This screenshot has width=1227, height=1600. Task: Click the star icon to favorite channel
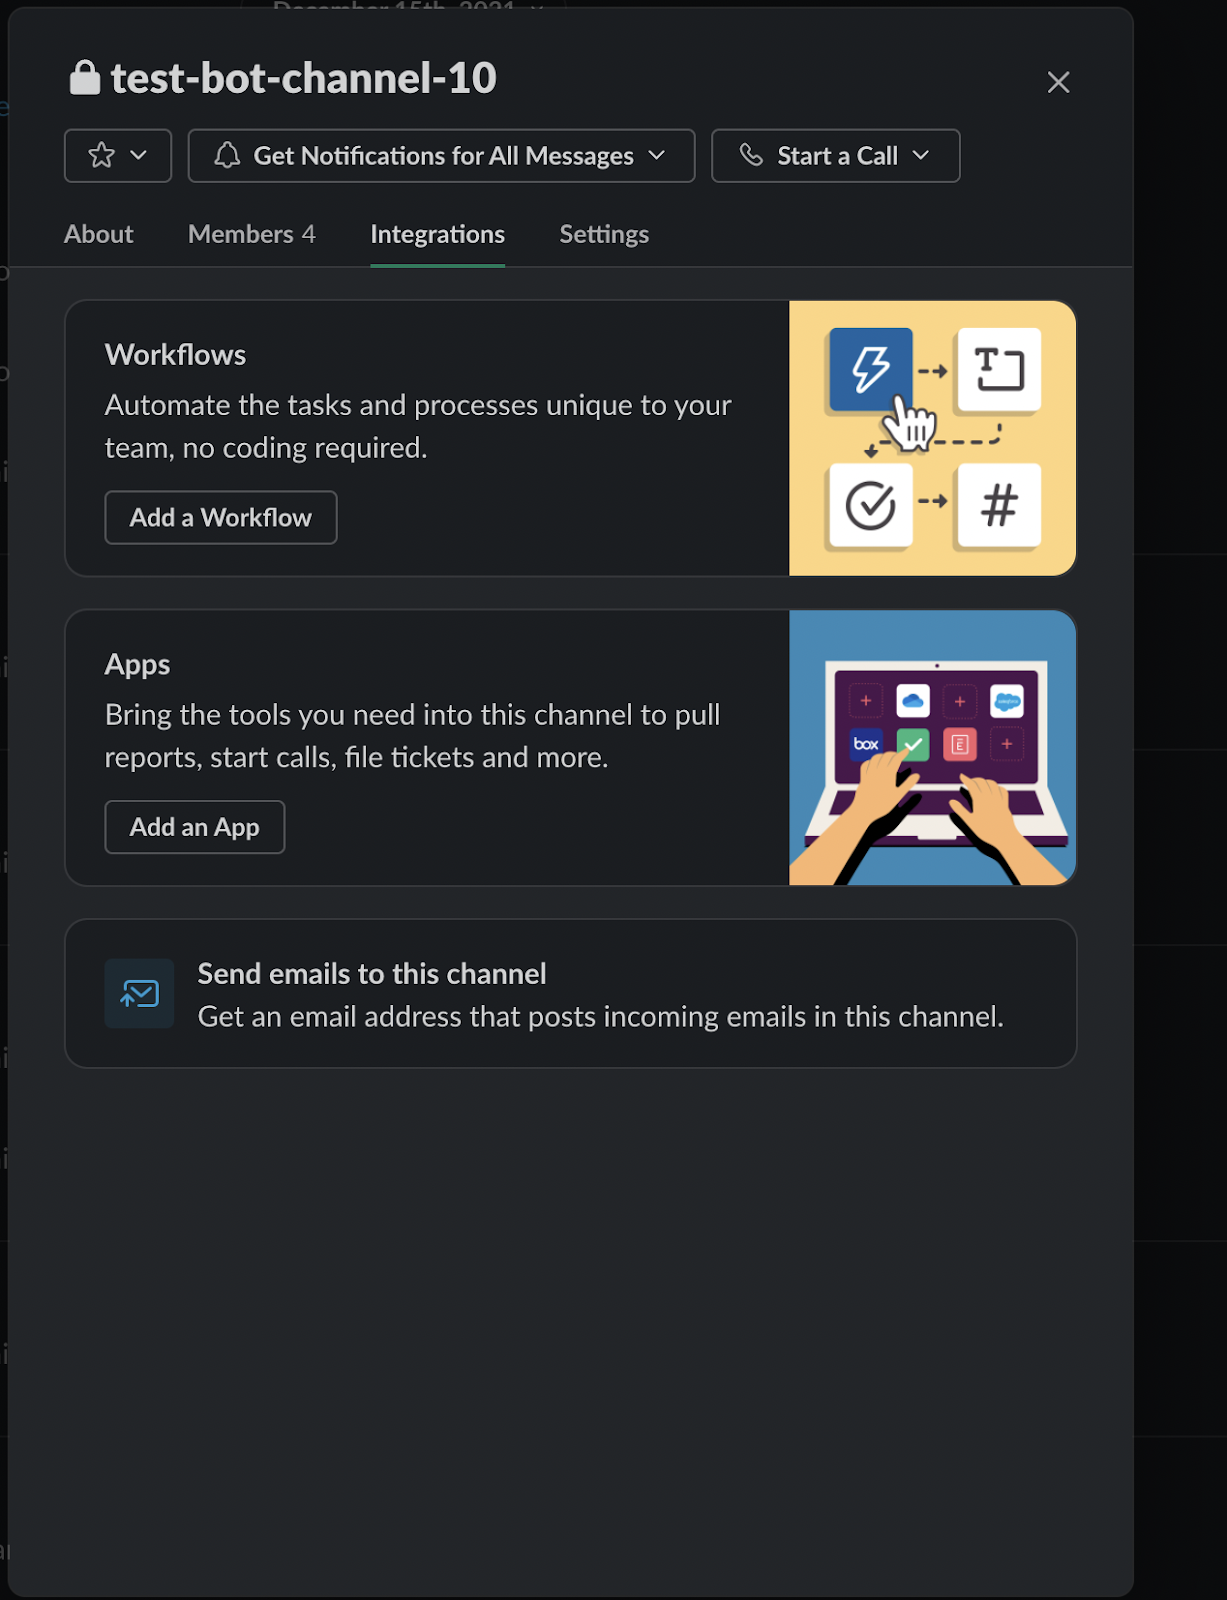point(101,155)
